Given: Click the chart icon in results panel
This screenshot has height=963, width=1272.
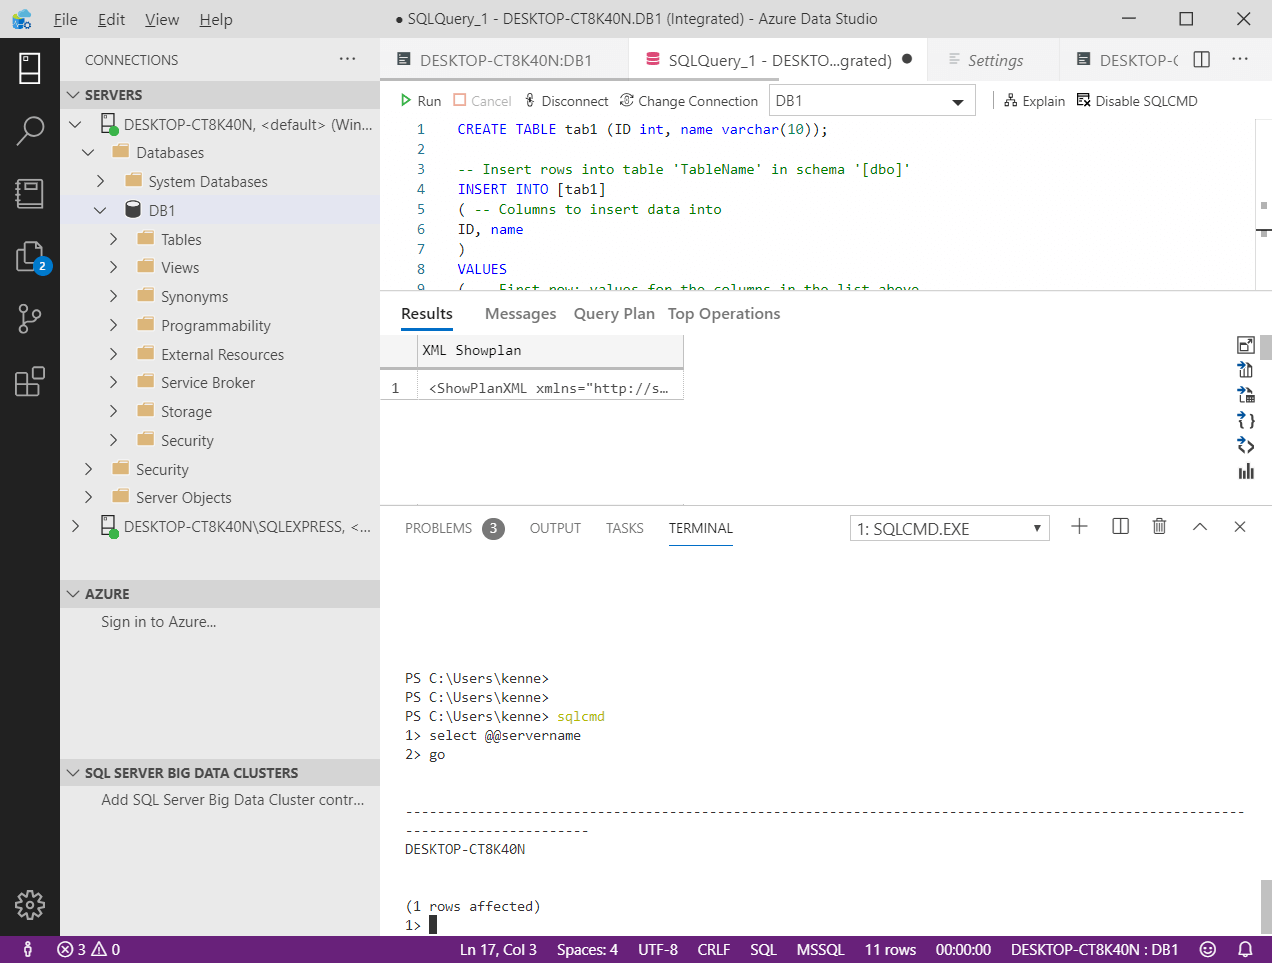Looking at the screenshot, I should click(x=1246, y=472).
